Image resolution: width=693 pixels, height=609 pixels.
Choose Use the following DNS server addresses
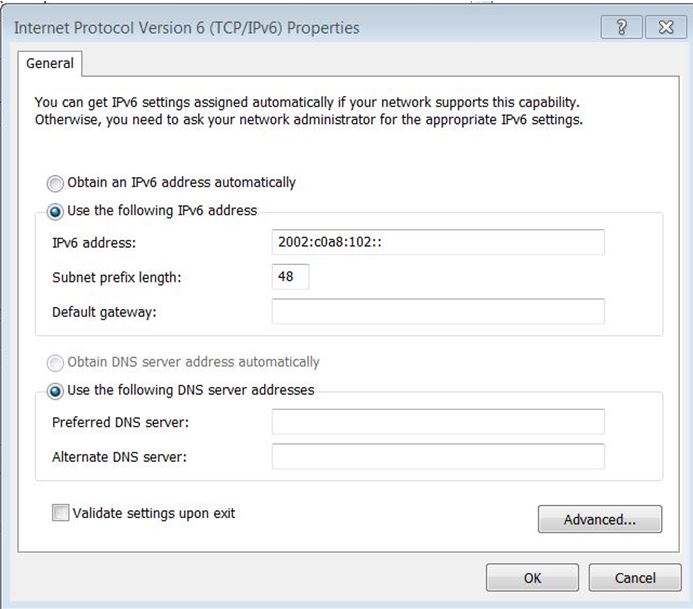[x=55, y=390]
